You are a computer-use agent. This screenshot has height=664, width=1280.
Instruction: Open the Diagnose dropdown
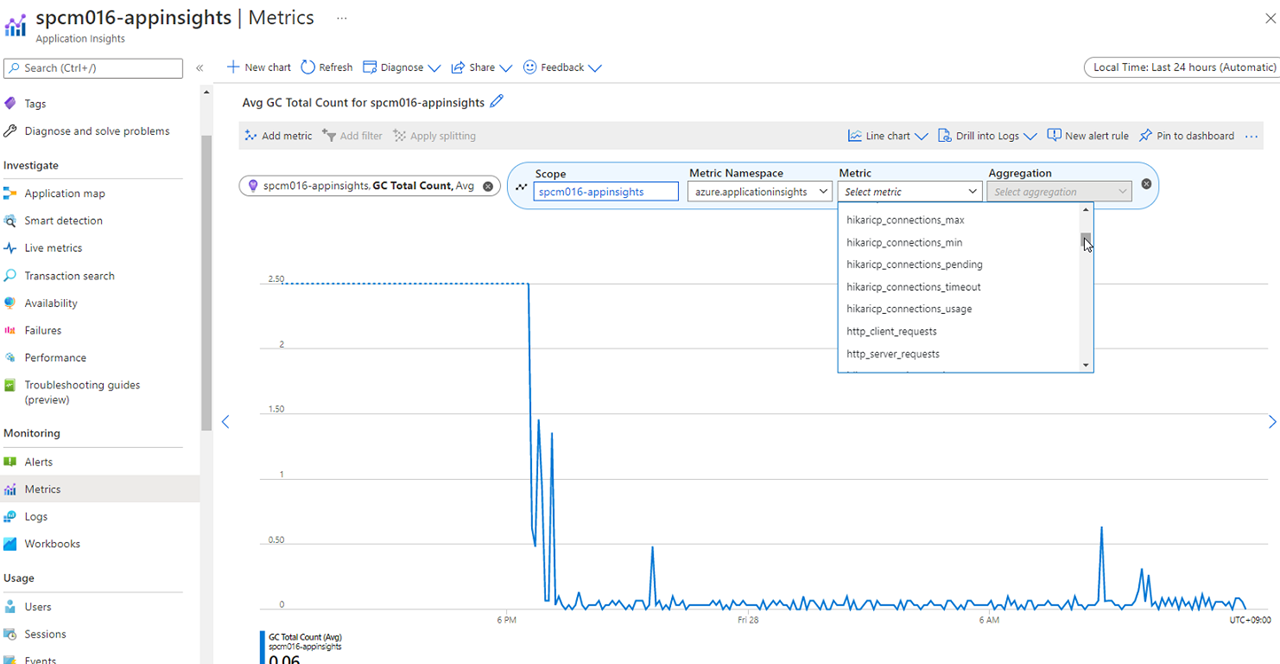(402, 68)
